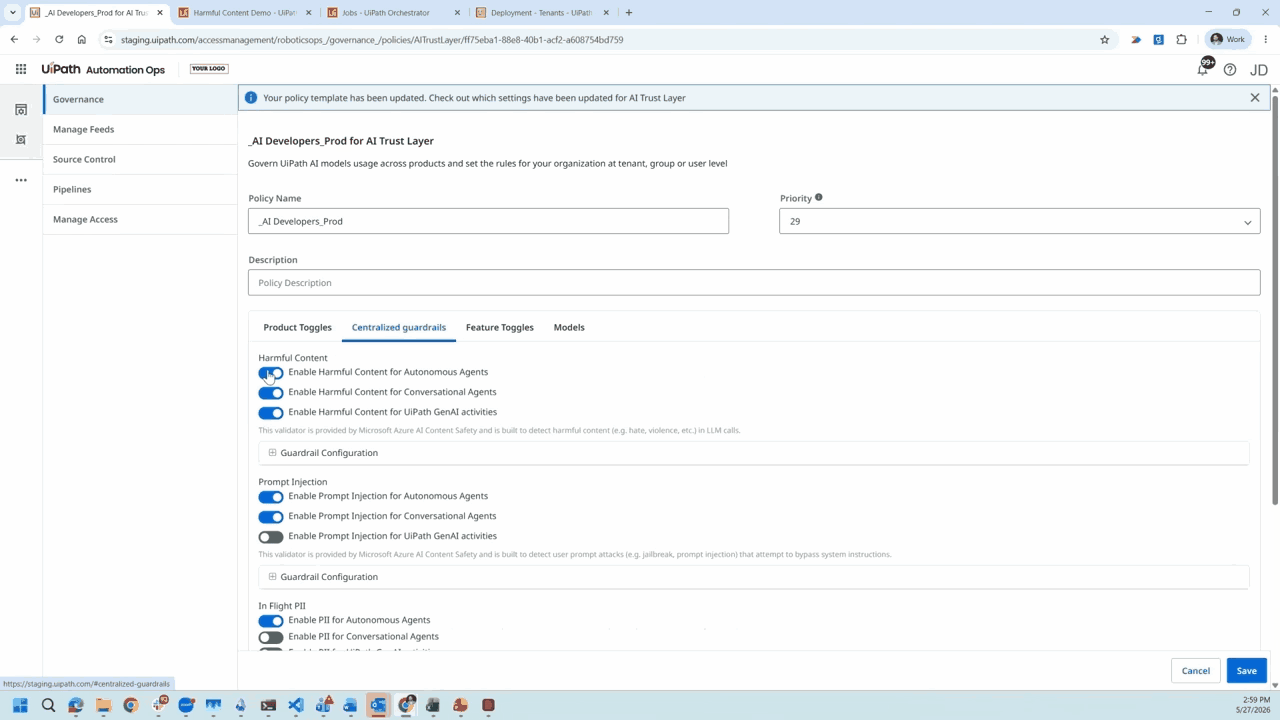Click the Policy Name input field

[488, 221]
